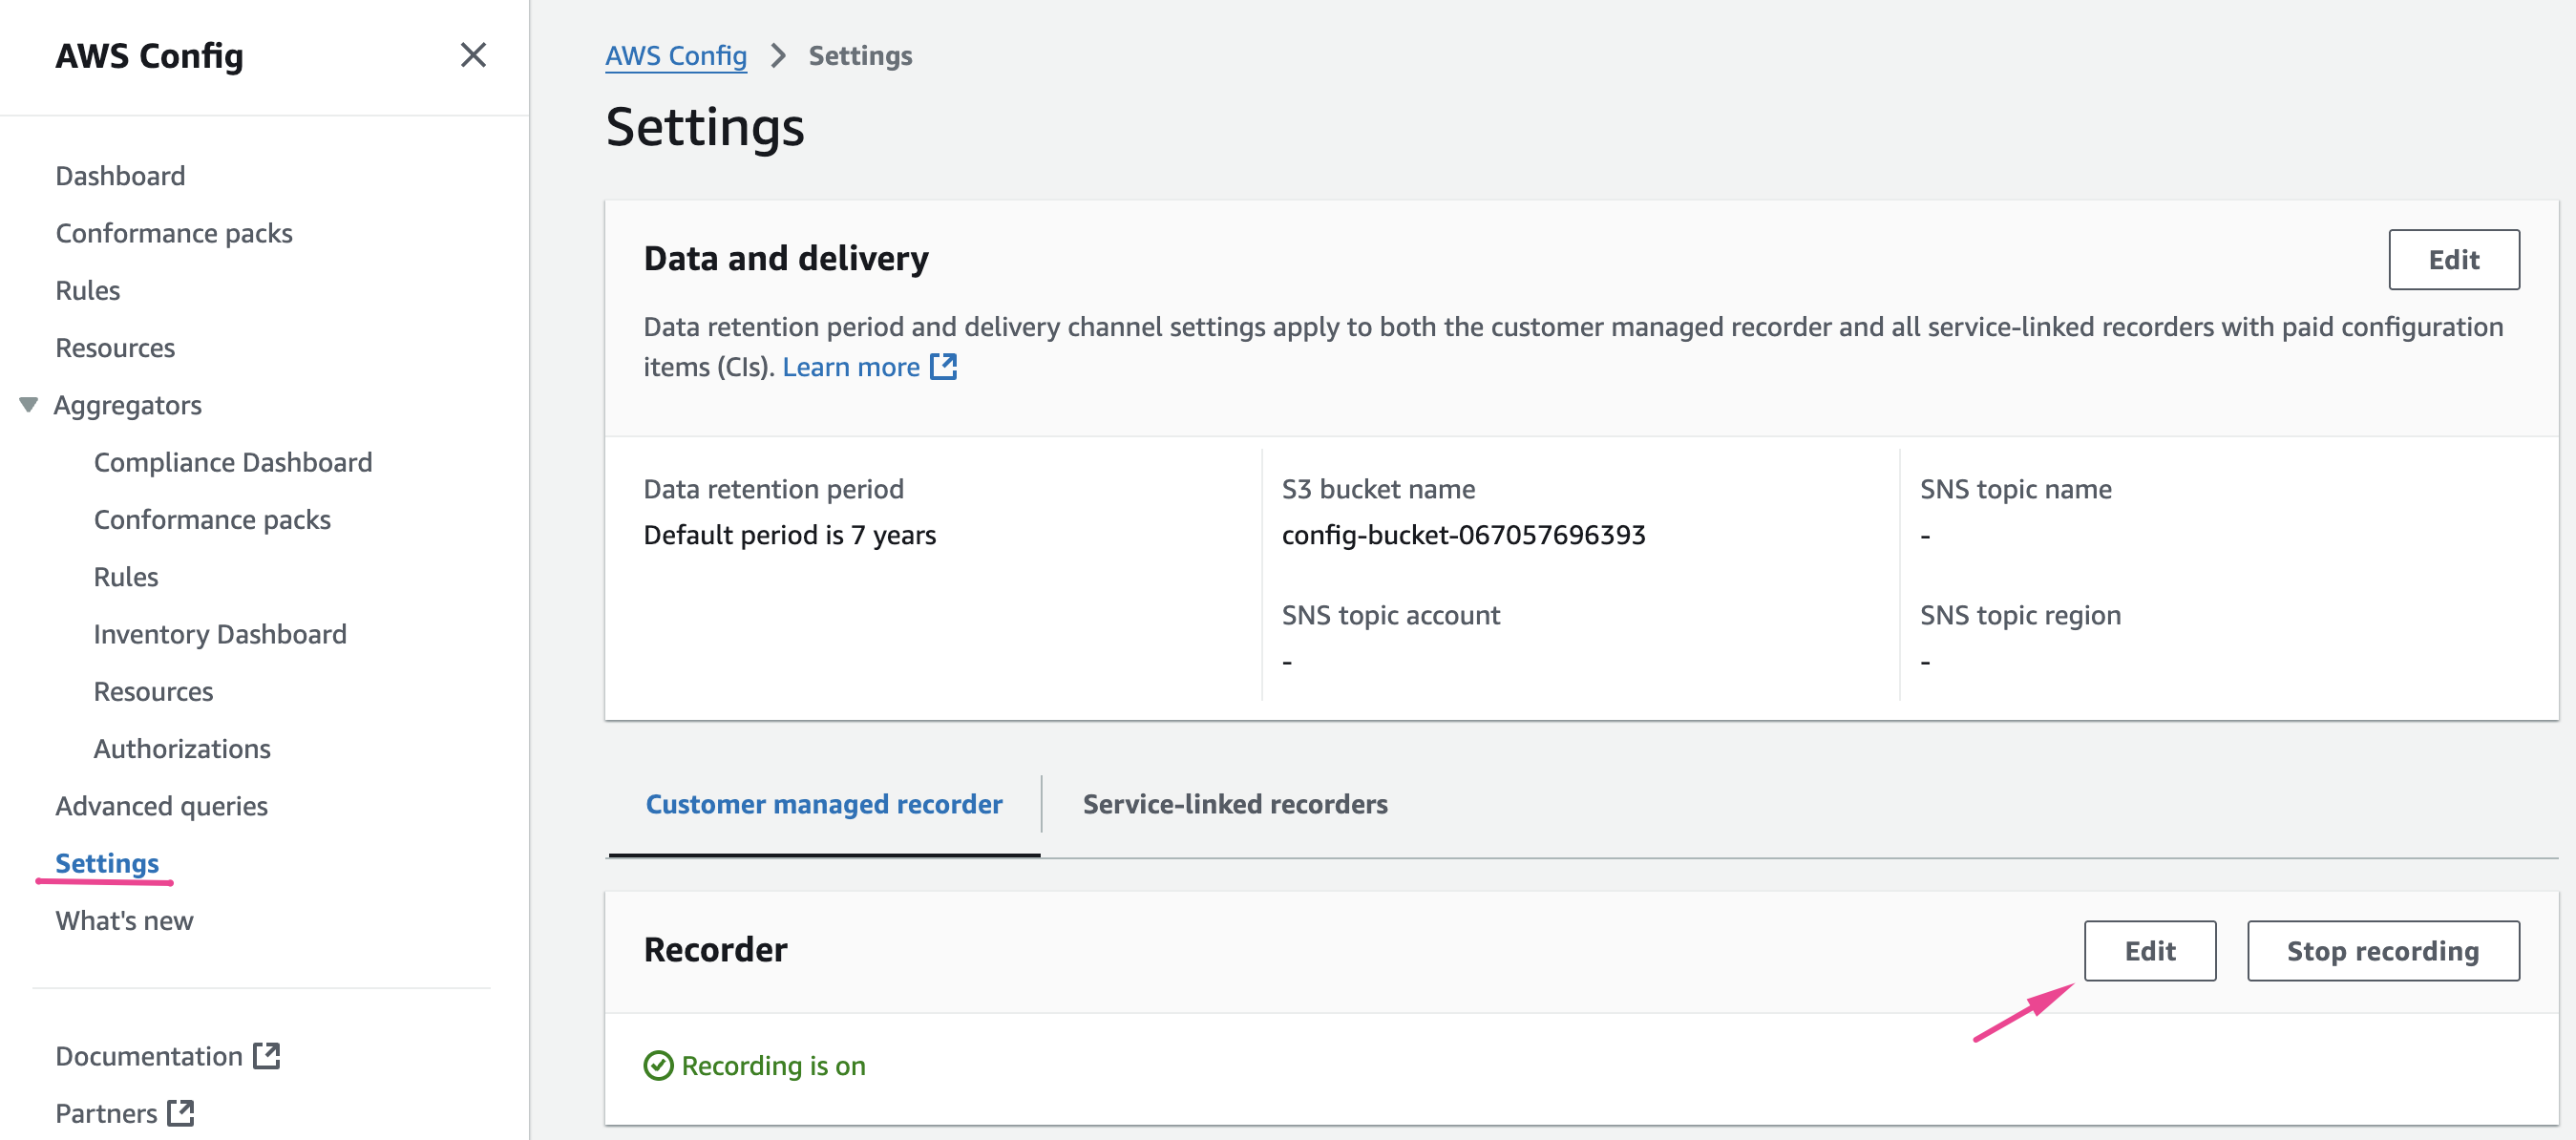Select the Customer managed recorder tab
This screenshot has width=2576, height=1140.
pyautogui.click(x=823, y=804)
